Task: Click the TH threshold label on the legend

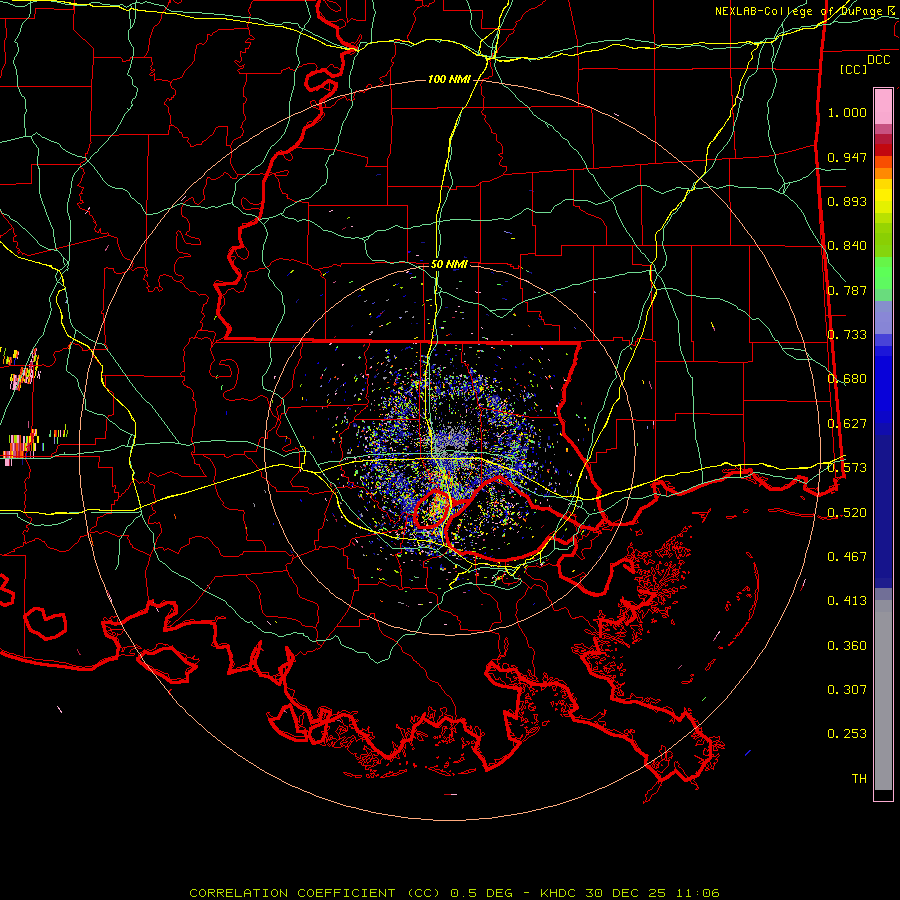Action: pyautogui.click(x=859, y=779)
